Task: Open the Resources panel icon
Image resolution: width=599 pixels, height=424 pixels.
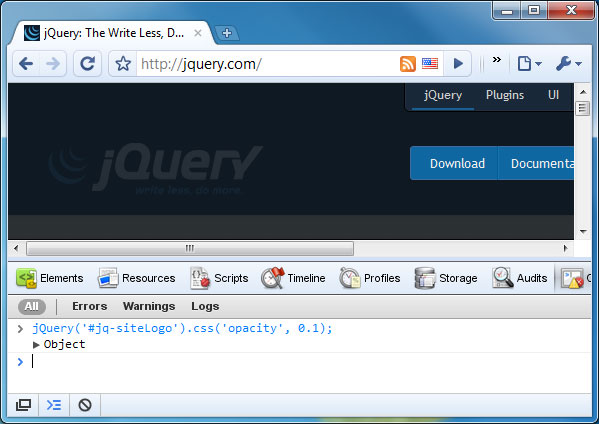Action: (108, 278)
